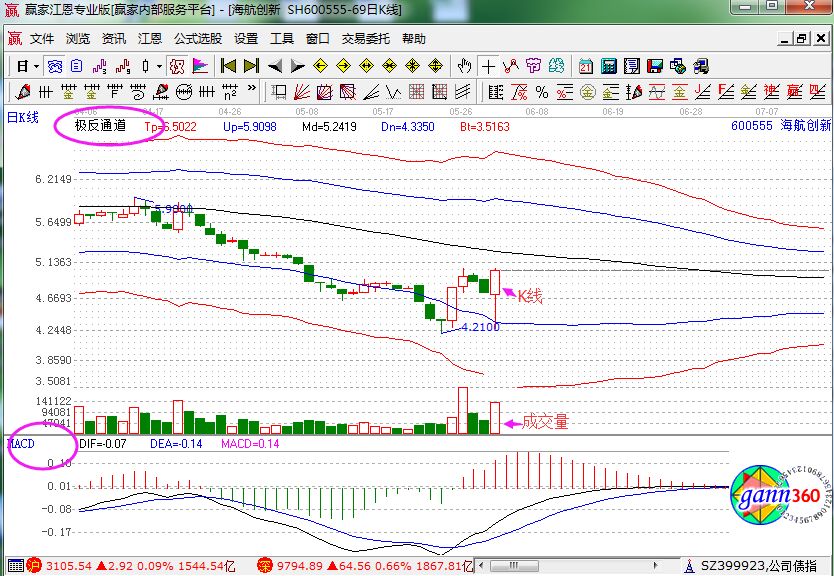Click the black left triangle arrow

274,66
